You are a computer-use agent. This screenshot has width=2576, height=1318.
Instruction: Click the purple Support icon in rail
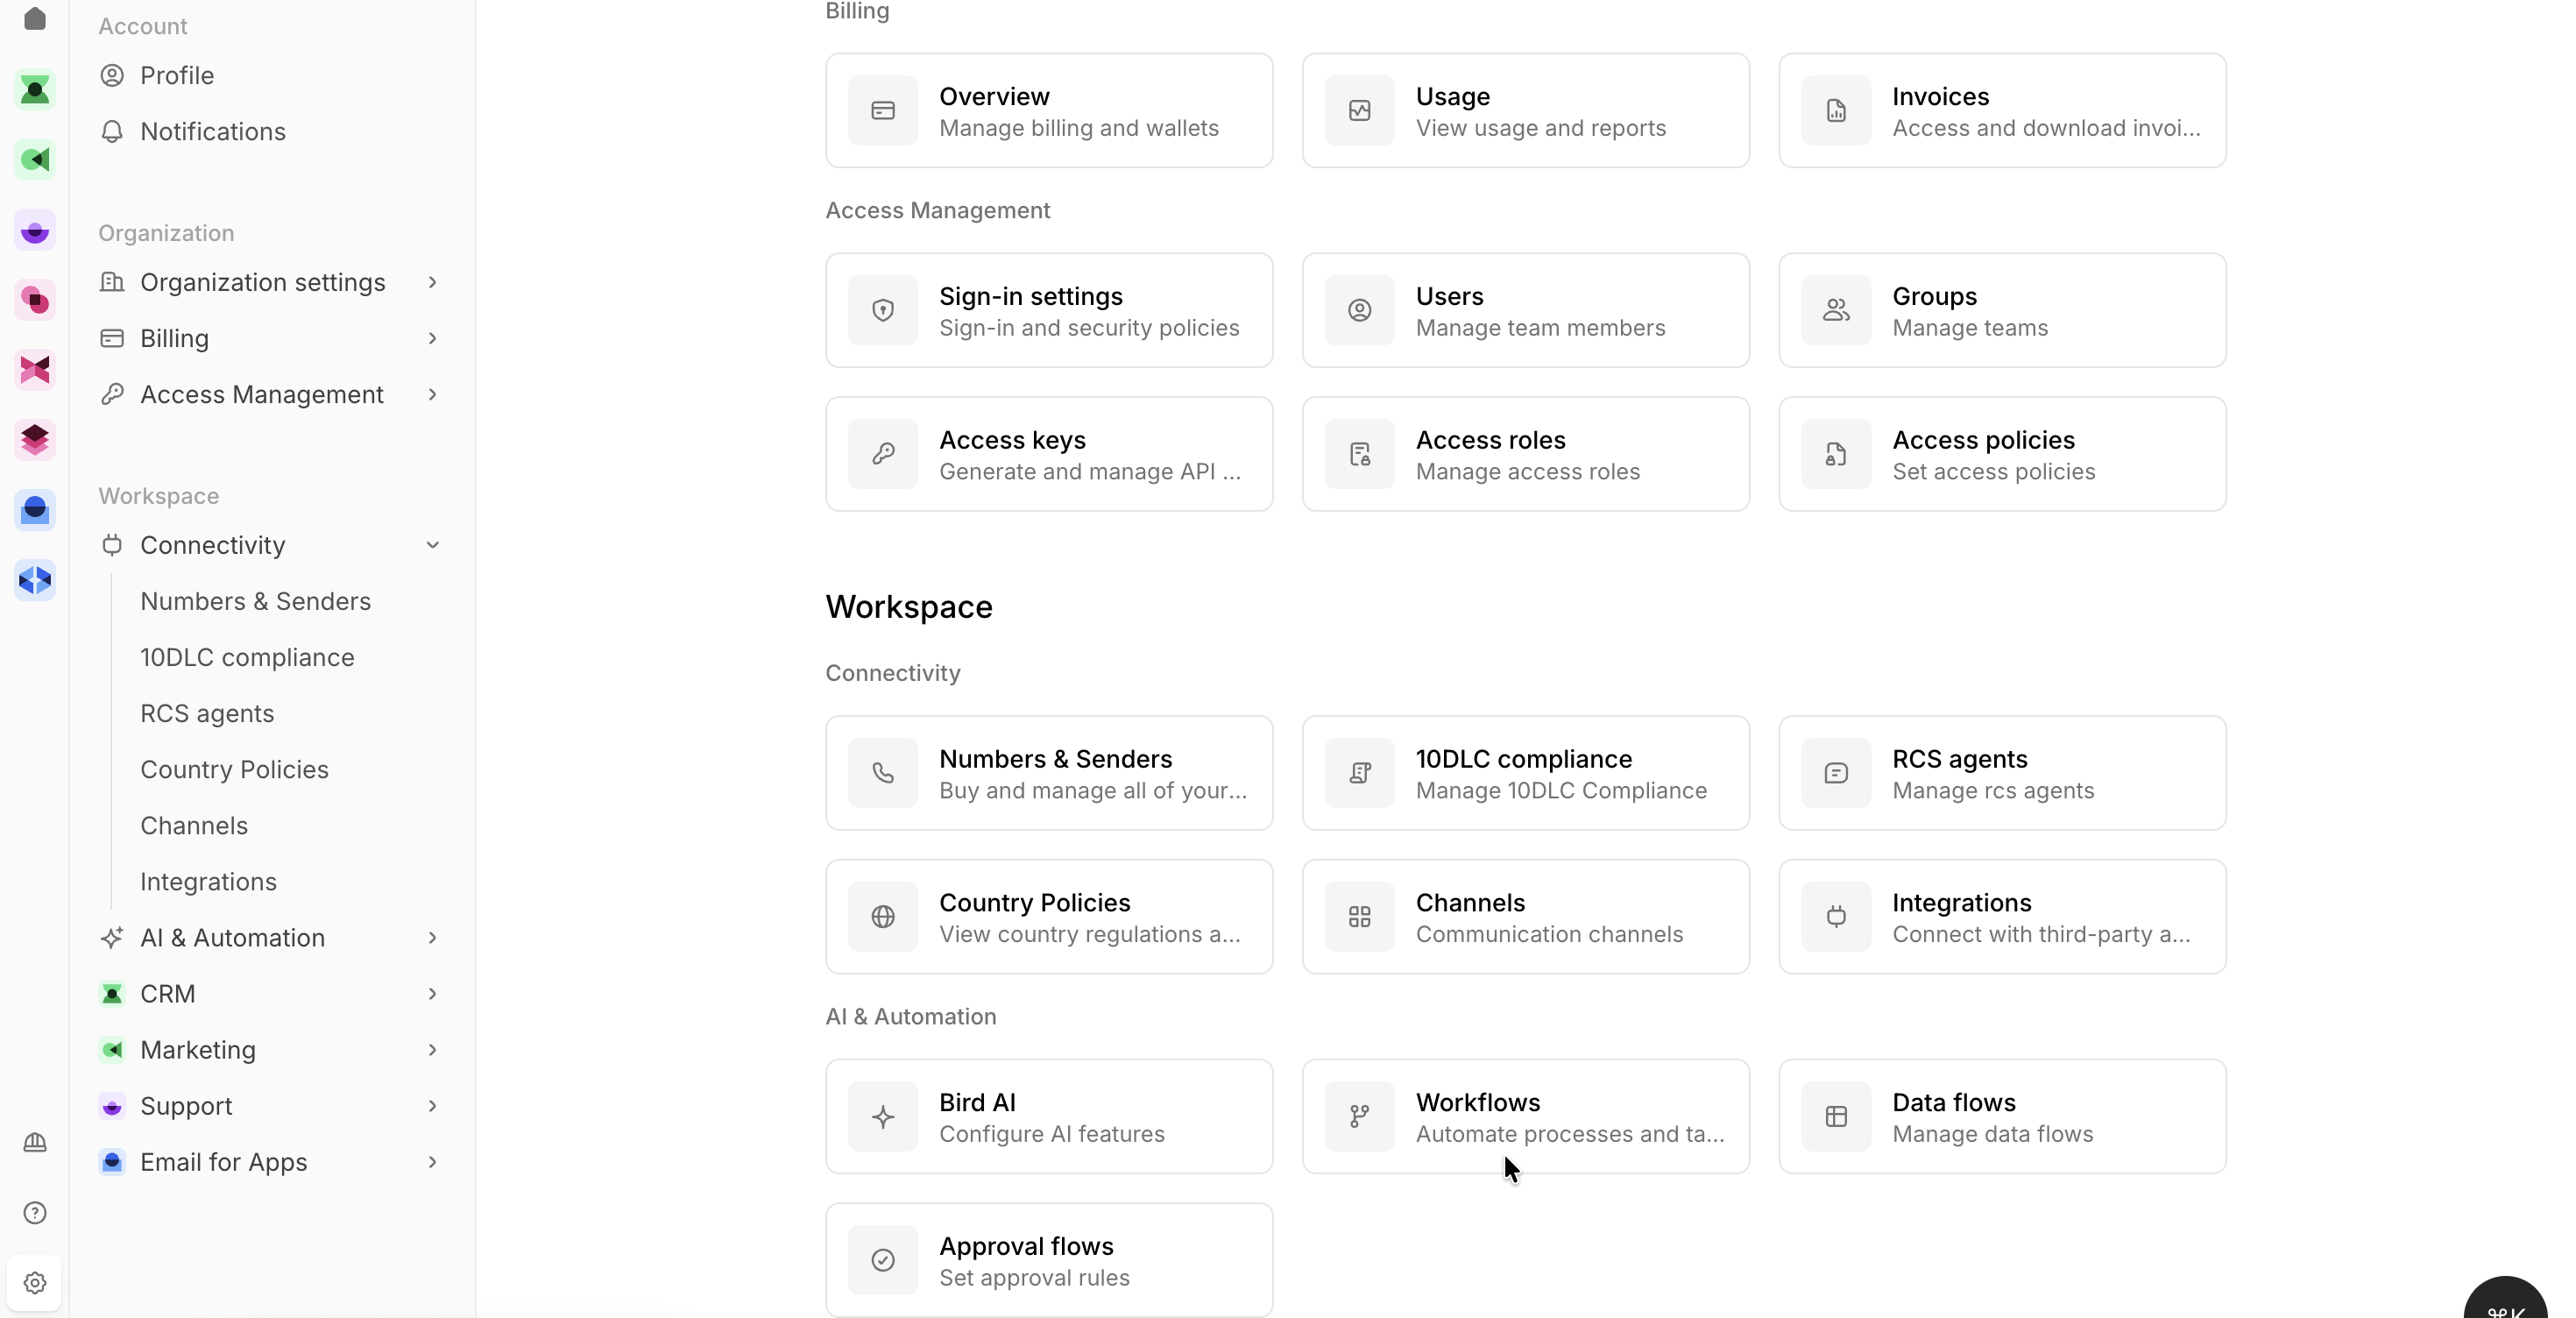[35, 231]
